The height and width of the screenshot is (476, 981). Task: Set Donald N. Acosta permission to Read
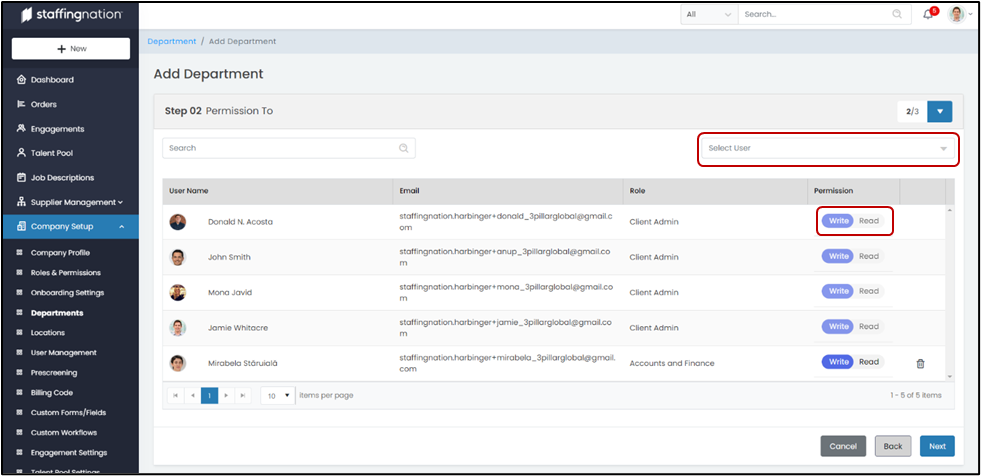point(869,221)
